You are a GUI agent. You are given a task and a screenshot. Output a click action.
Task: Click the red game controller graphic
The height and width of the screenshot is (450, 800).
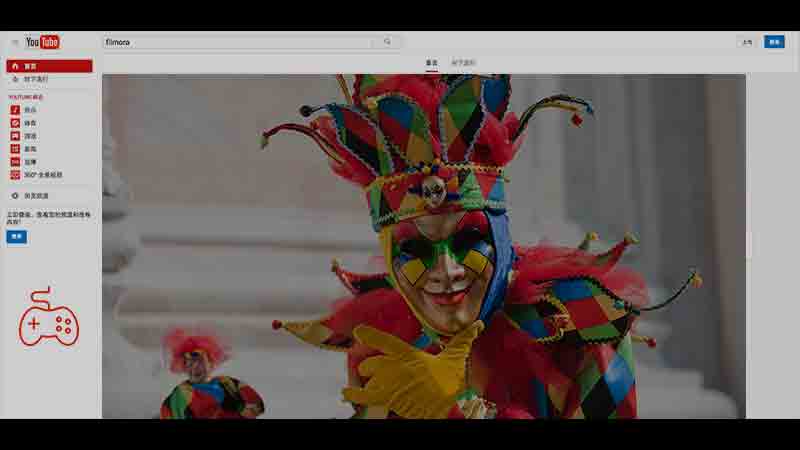pos(48,317)
